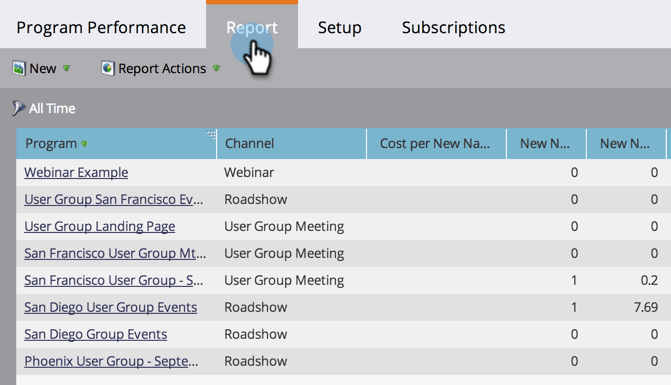The height and width of the screenshot is (385, 671).
Task: Click the Program column options grip icon
Action: click(211, 134)
